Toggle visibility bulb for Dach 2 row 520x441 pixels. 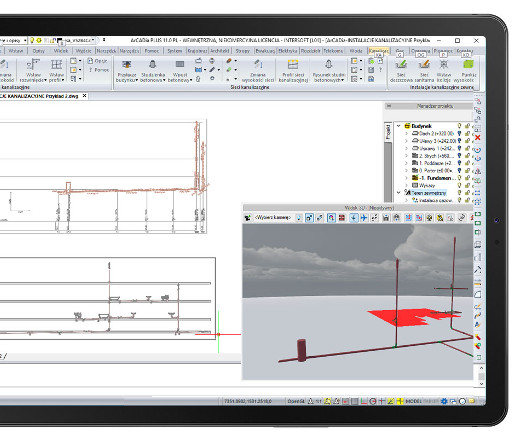[459, 133]
